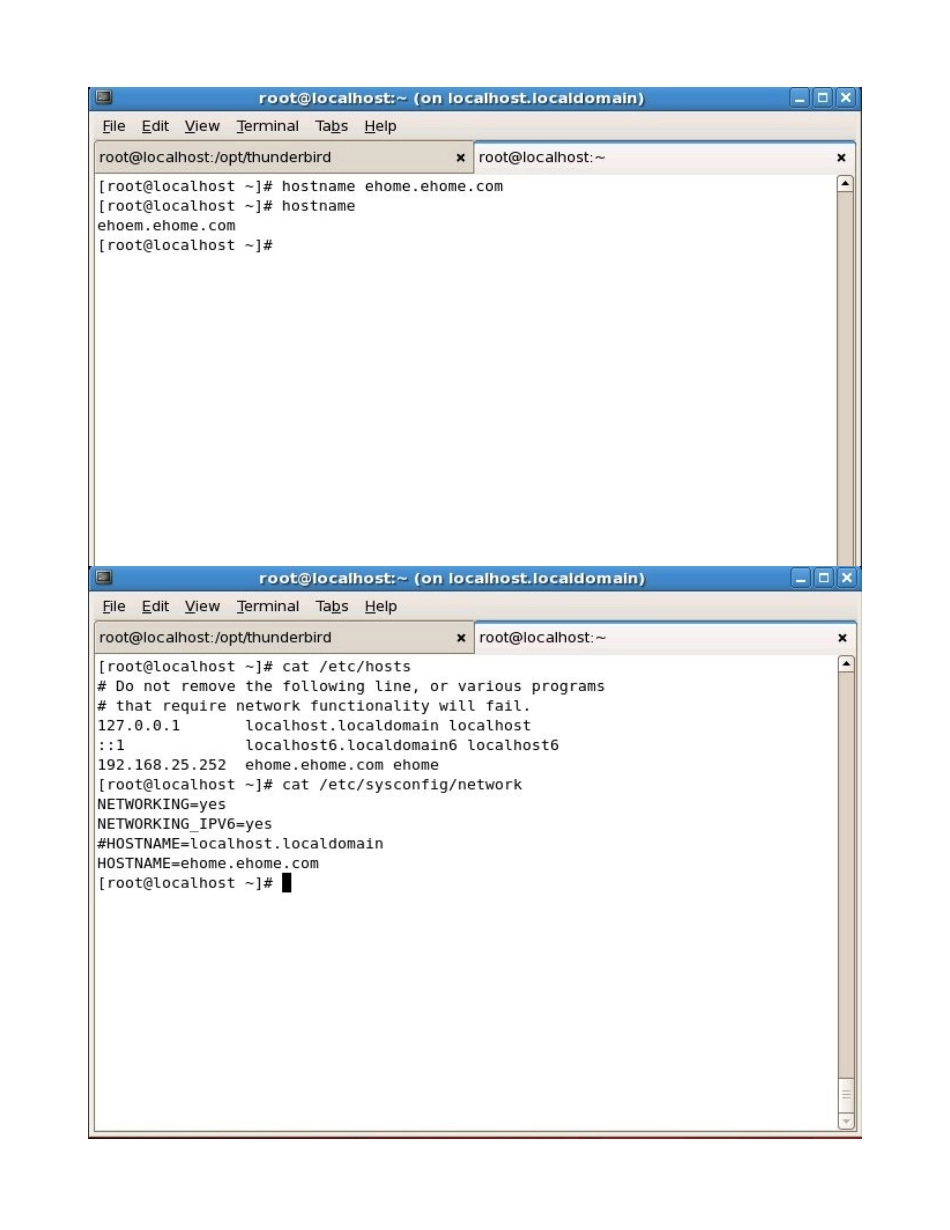950x1230 pixels.
Task: Close root@localhost:~ tab in lower window
Action: [x=841, y=638]
